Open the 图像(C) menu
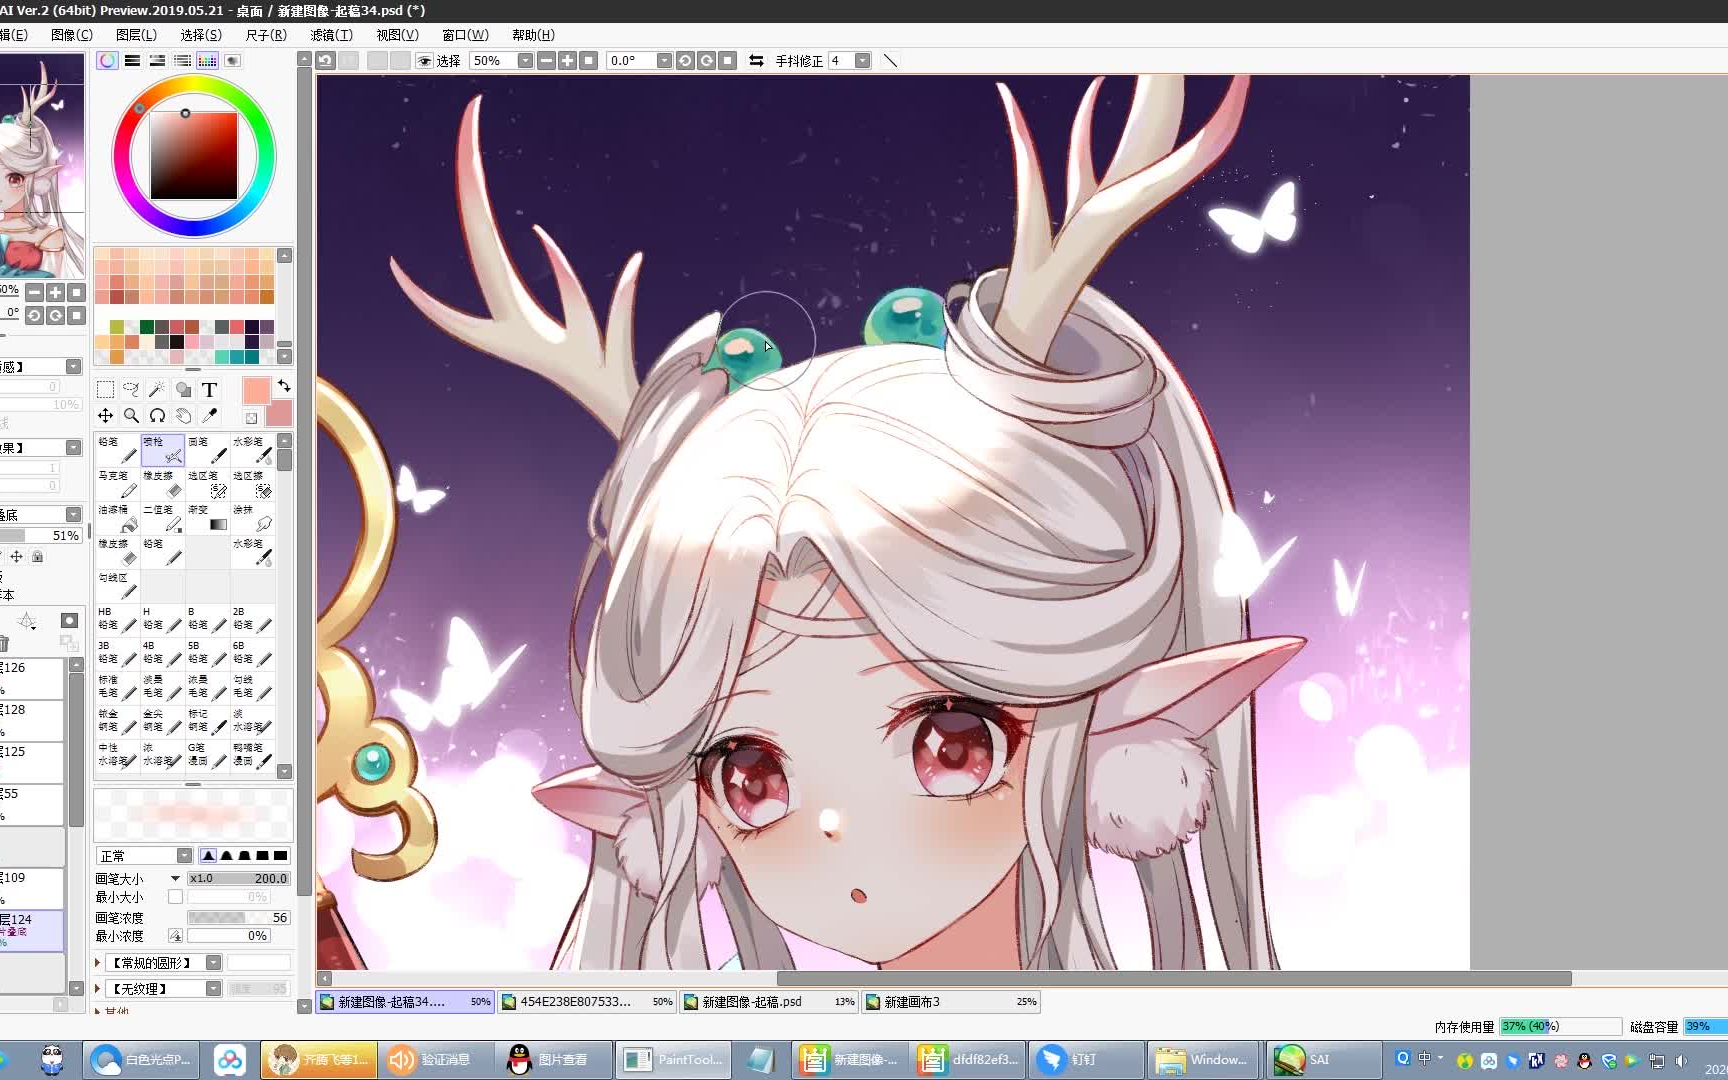Viewport: 1728px width, 1080px height. (x=72, y=35)
